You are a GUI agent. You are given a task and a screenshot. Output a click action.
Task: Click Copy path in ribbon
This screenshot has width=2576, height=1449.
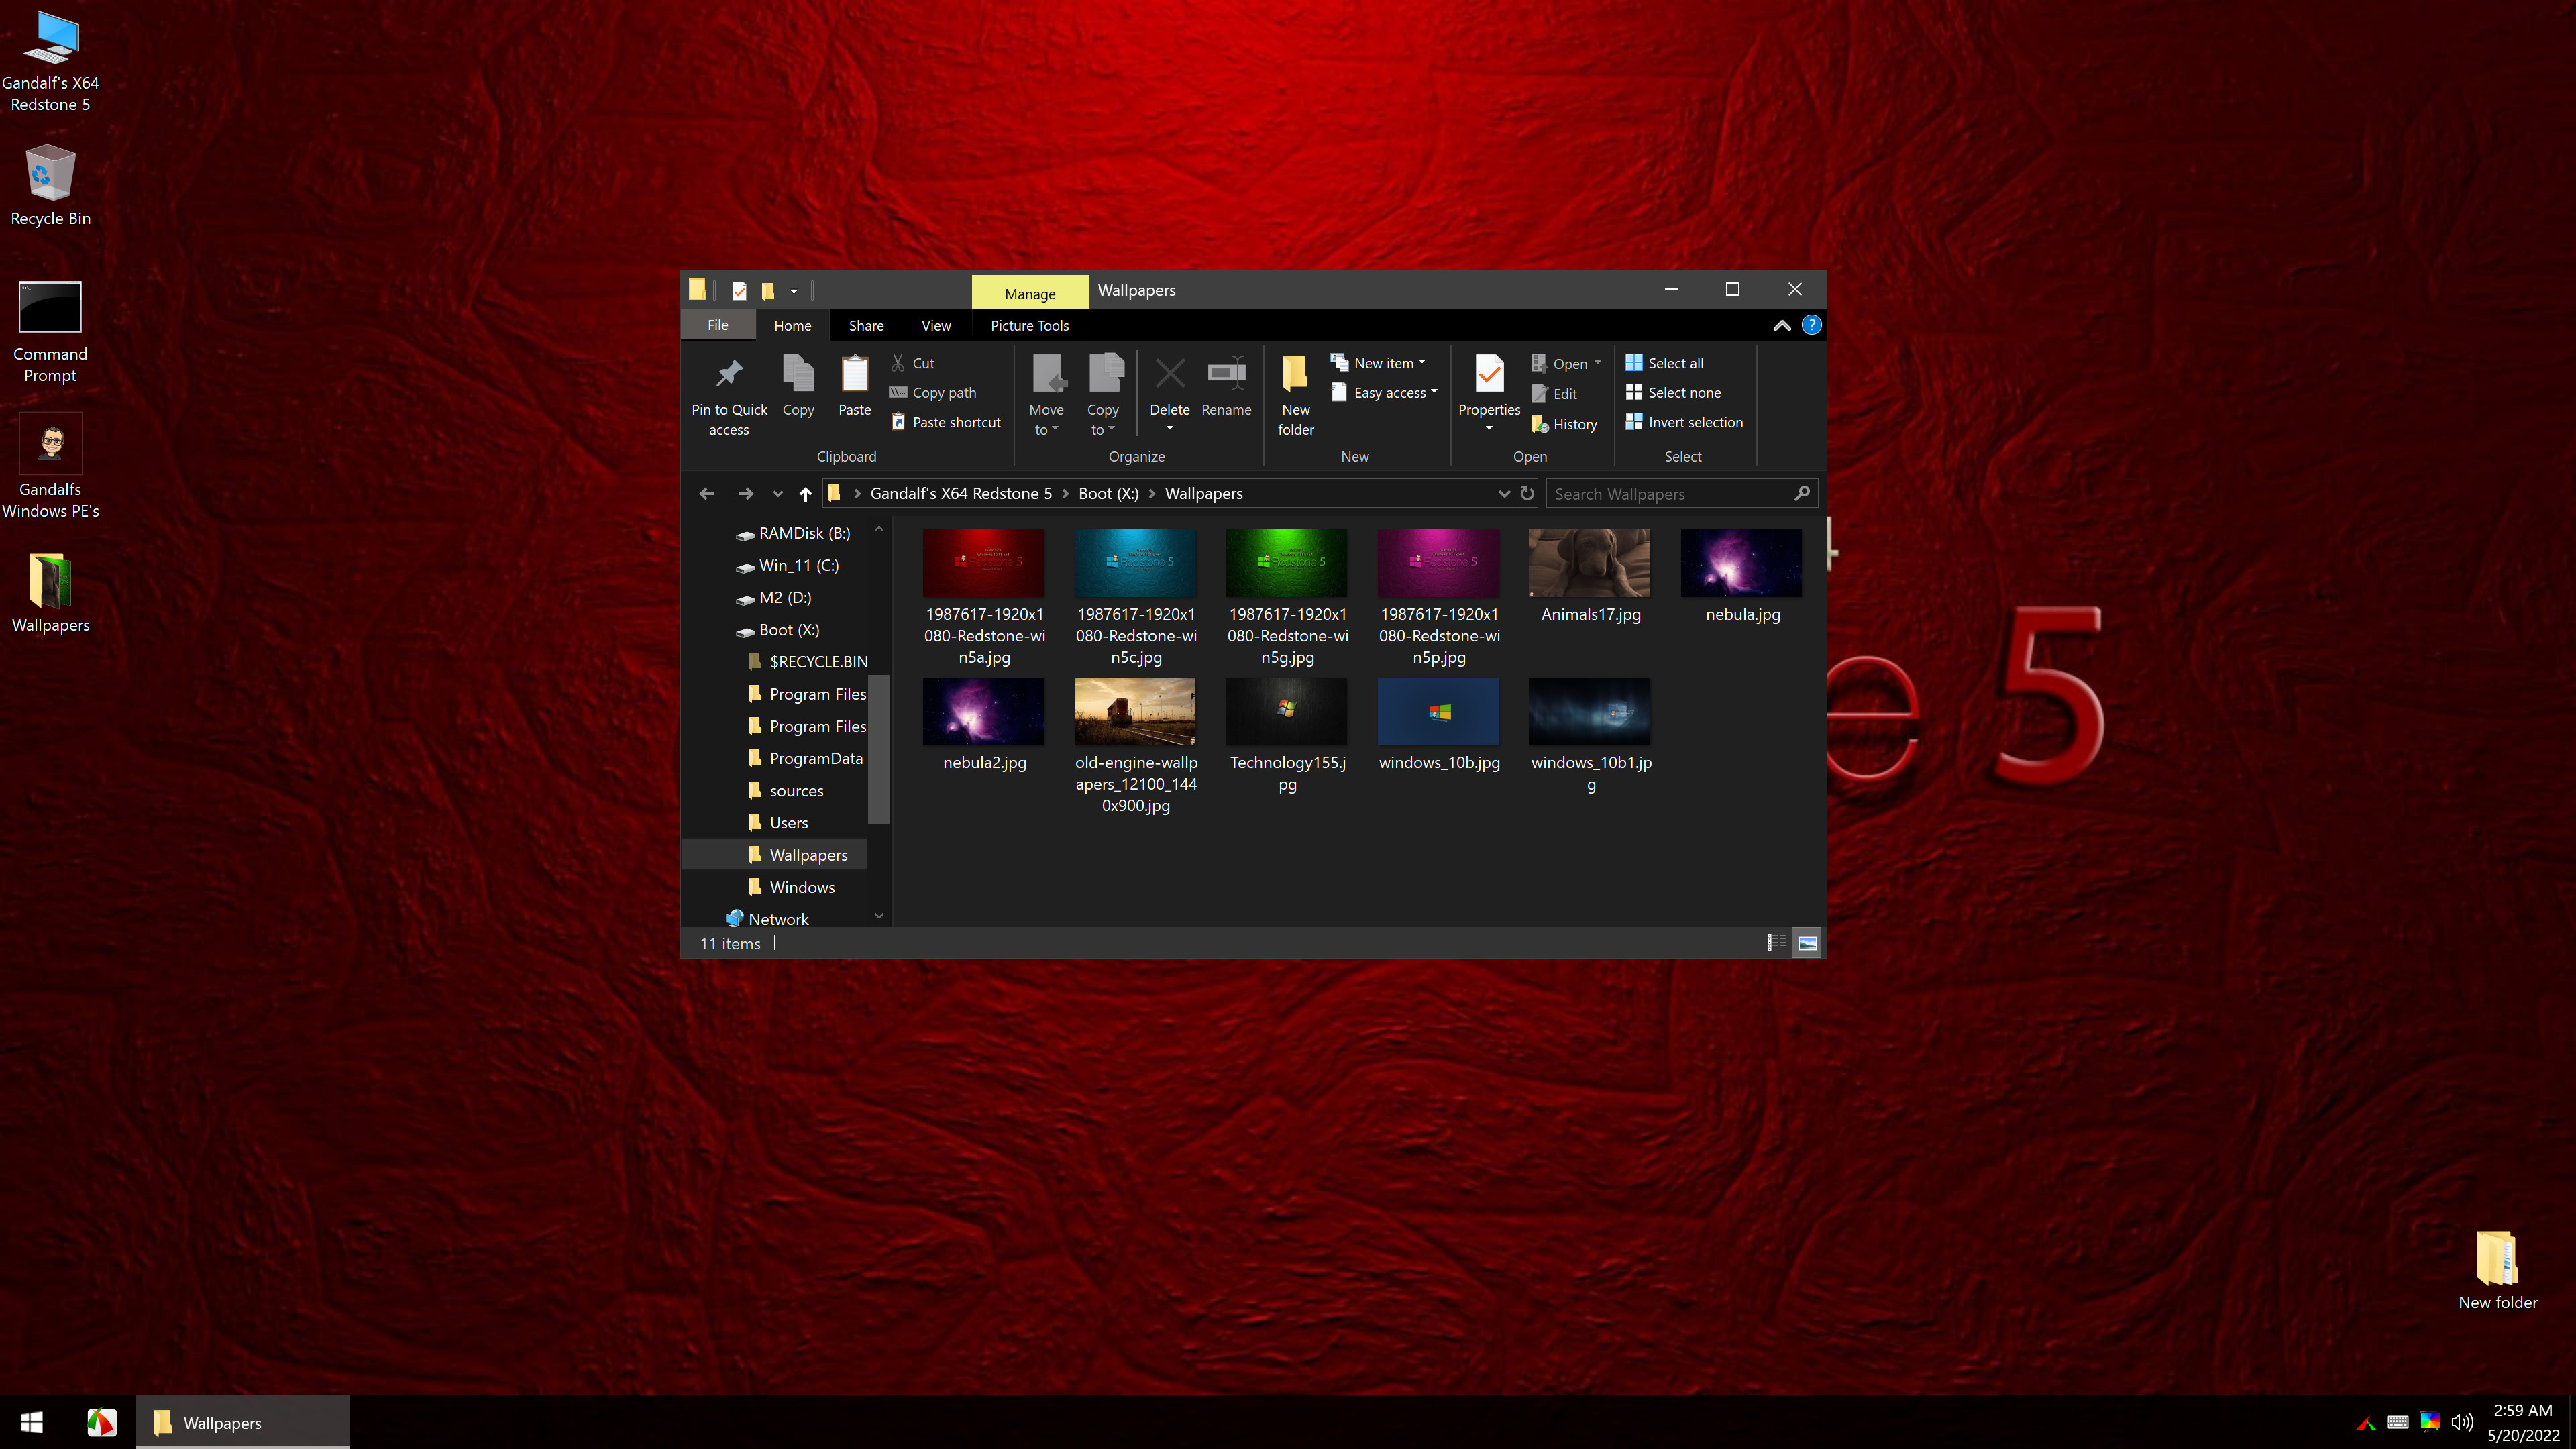tap(933, 393)
